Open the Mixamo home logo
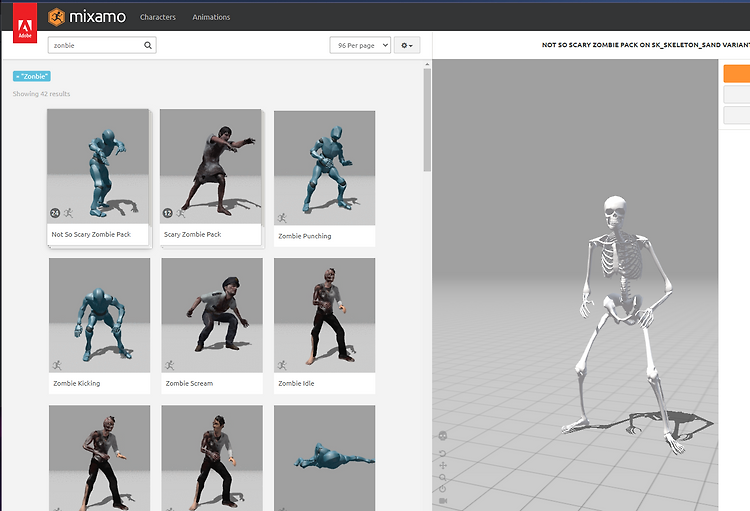This screenshot has width=750, height=511. [x=87, y=17]
